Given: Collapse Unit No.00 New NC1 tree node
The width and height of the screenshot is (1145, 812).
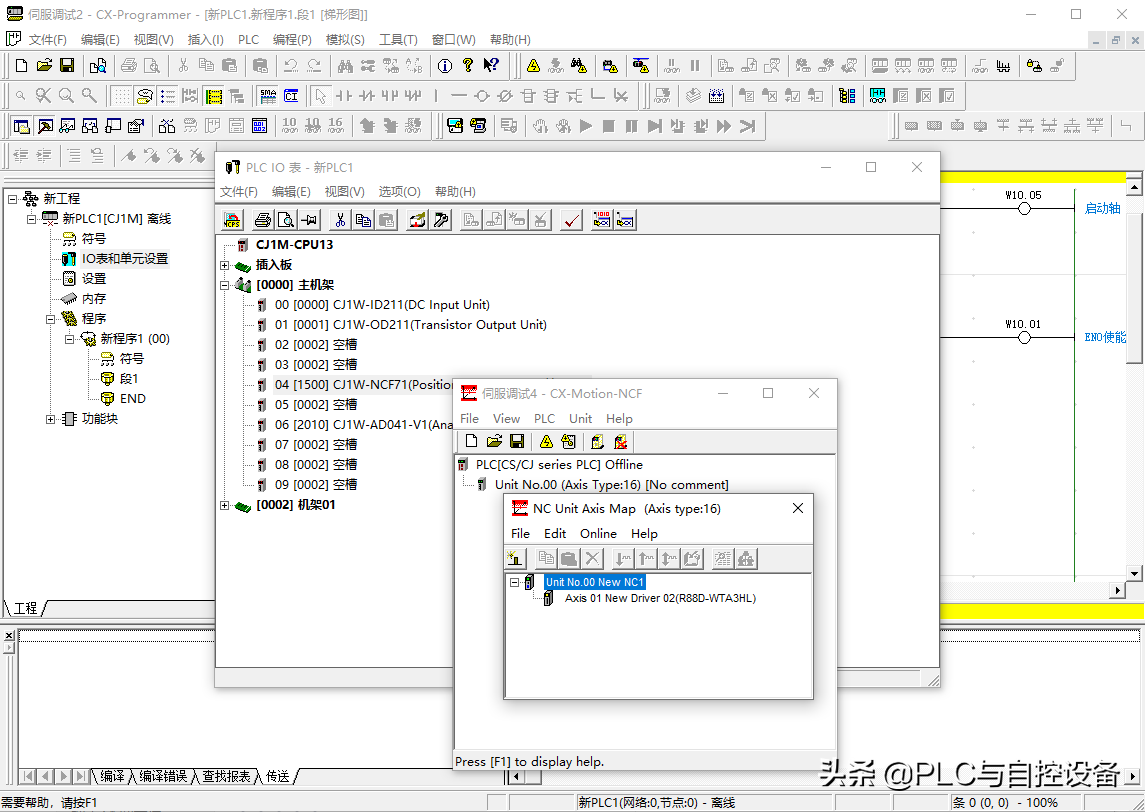Looking at the screenshot, I should click(x=514, y=582).
